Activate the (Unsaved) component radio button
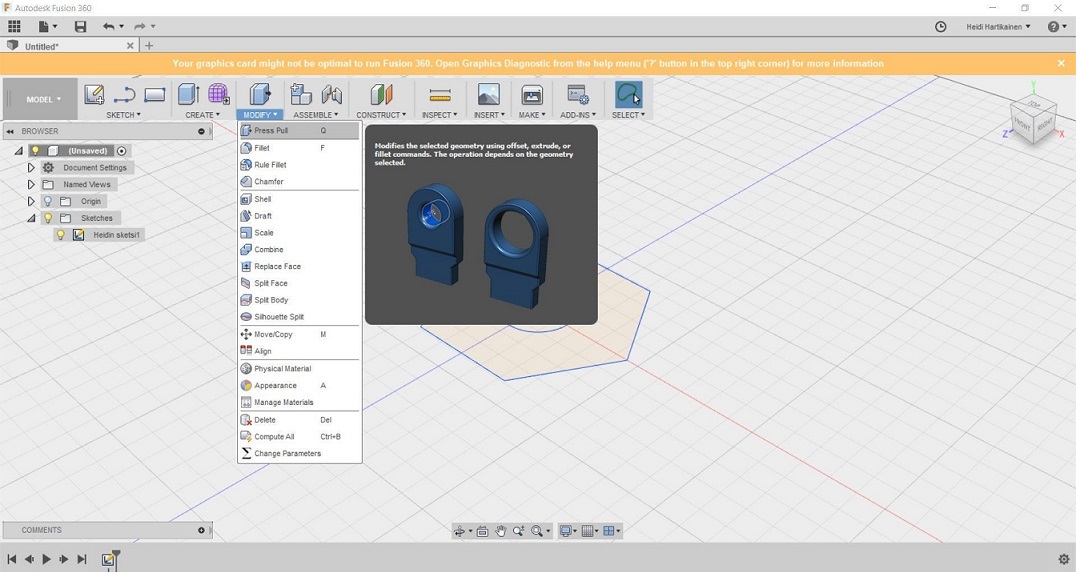 [x=121, y=151]
